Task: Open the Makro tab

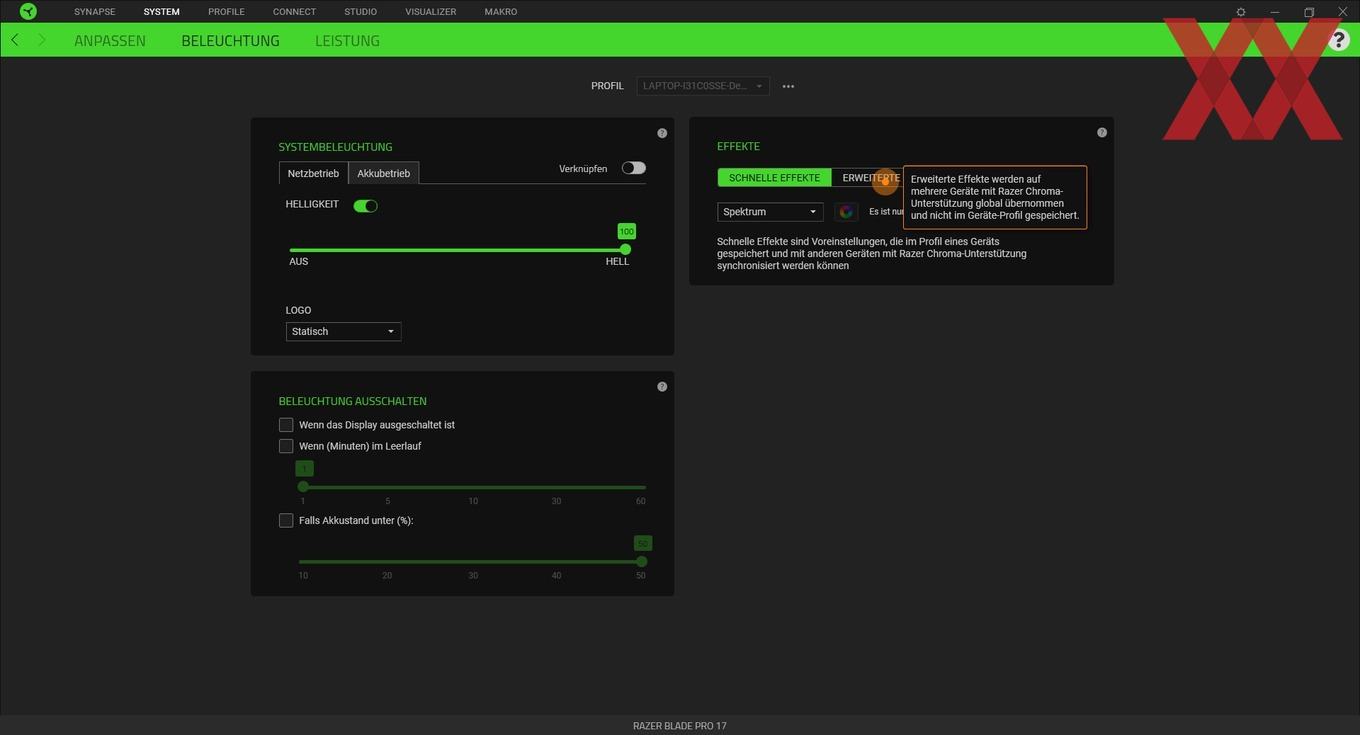Action: click(x=501, y=12)
